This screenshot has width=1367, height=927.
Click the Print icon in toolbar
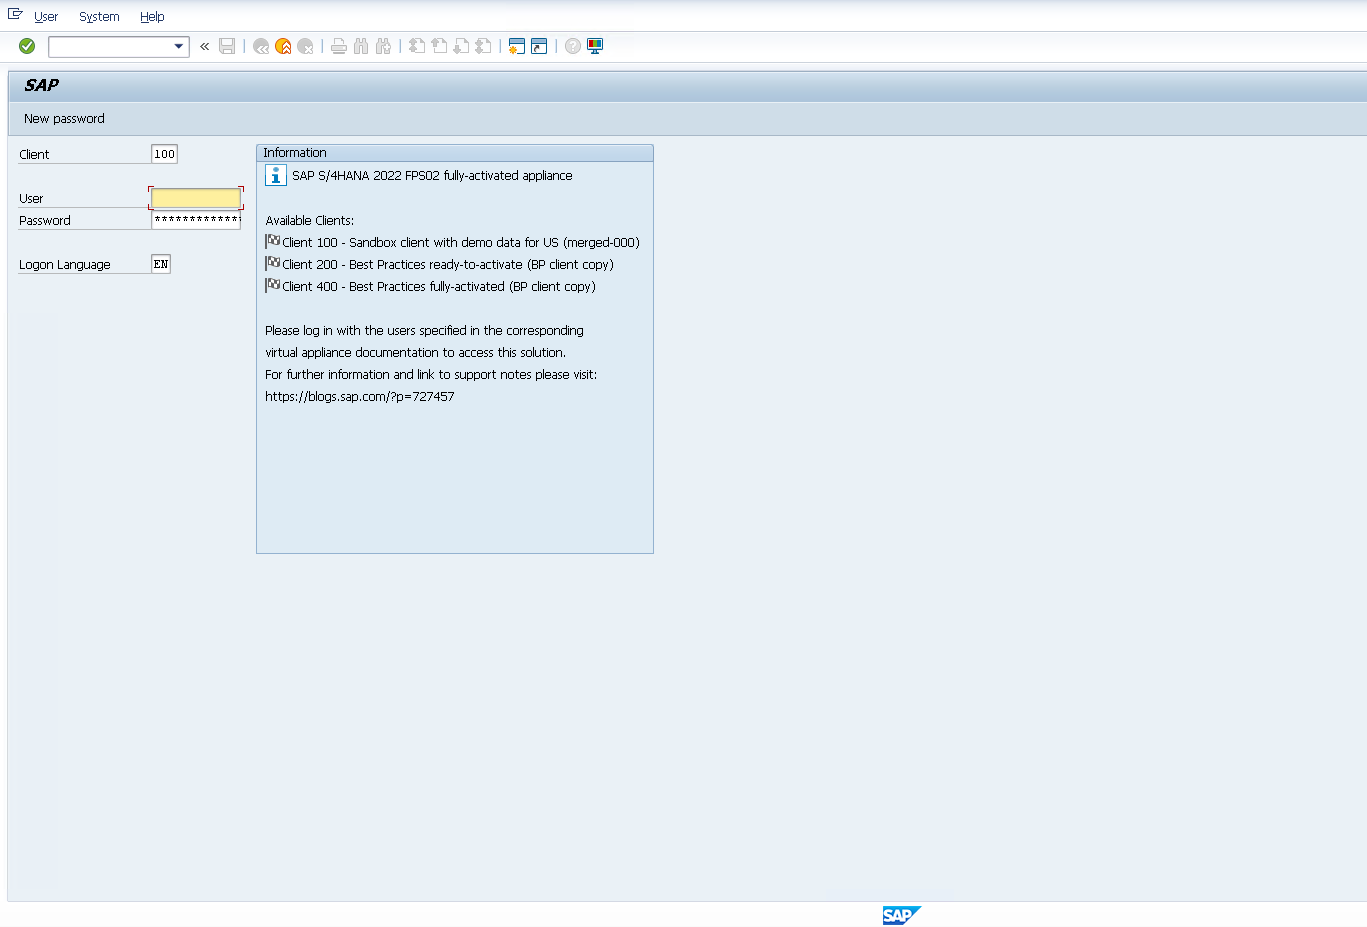coord(339,46)
